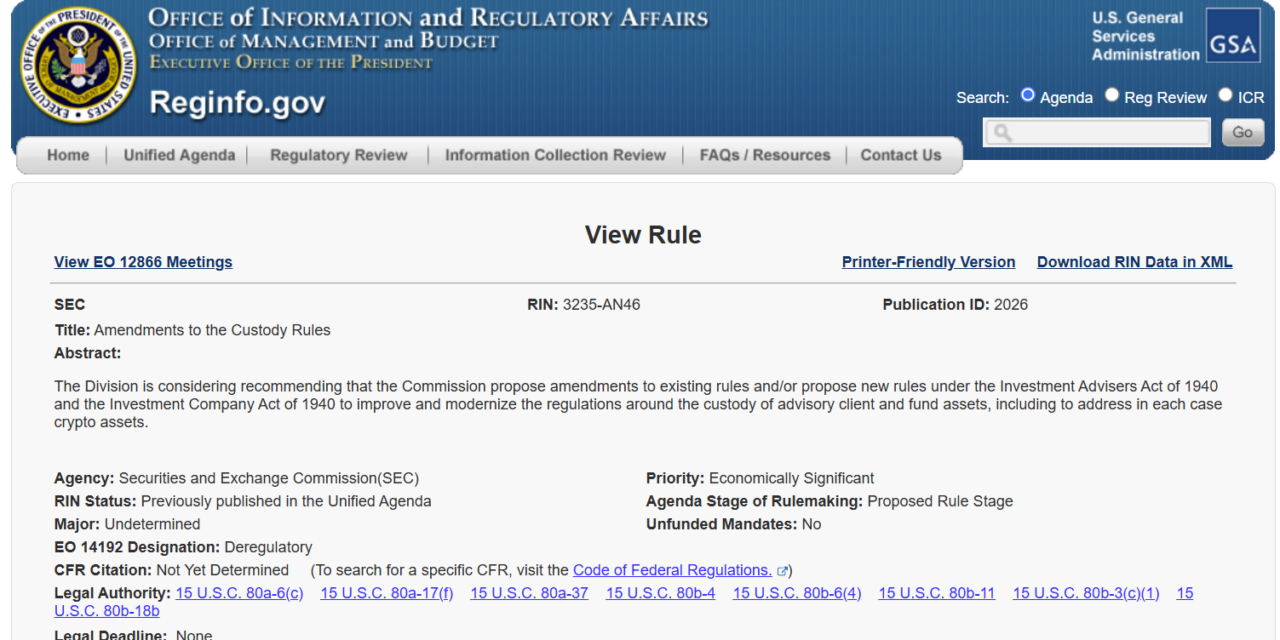The height and width of the screenshot is (640, 1280).
Task: Click the Agenda Stage value Proposed Rule Stage
Action: (940, 501)
